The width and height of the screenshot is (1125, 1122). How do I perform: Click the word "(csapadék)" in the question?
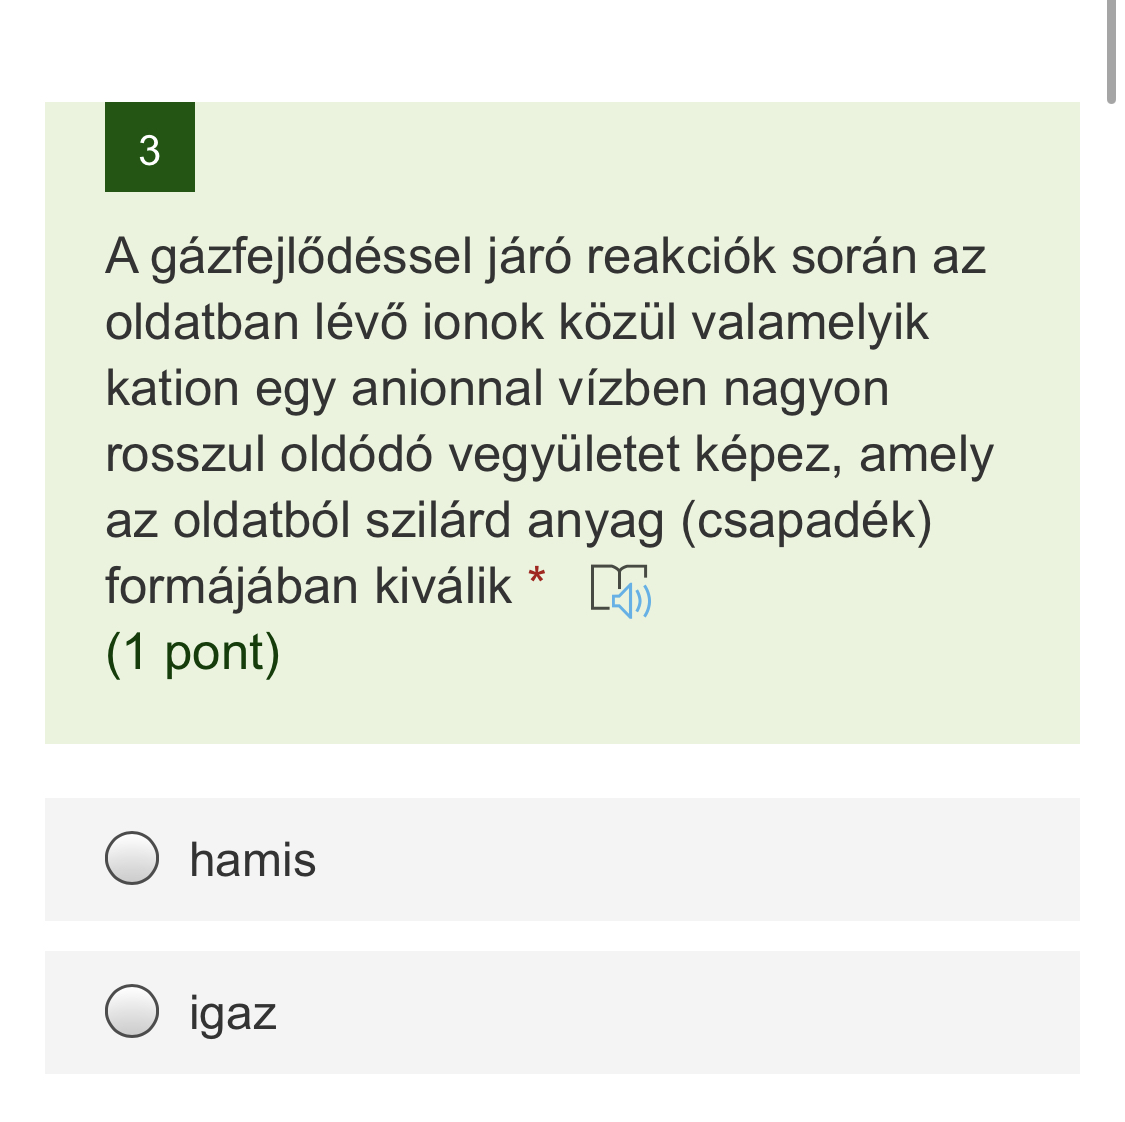806,521
